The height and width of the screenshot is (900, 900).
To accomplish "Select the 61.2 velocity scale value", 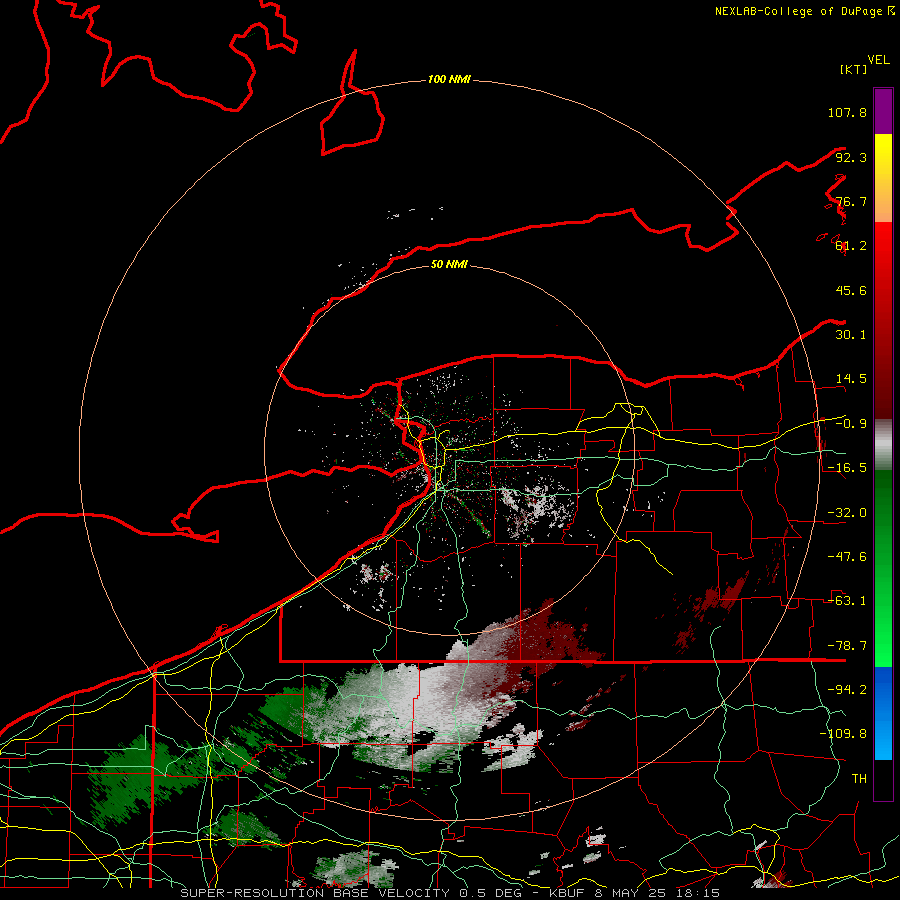I will click(851, 246).
